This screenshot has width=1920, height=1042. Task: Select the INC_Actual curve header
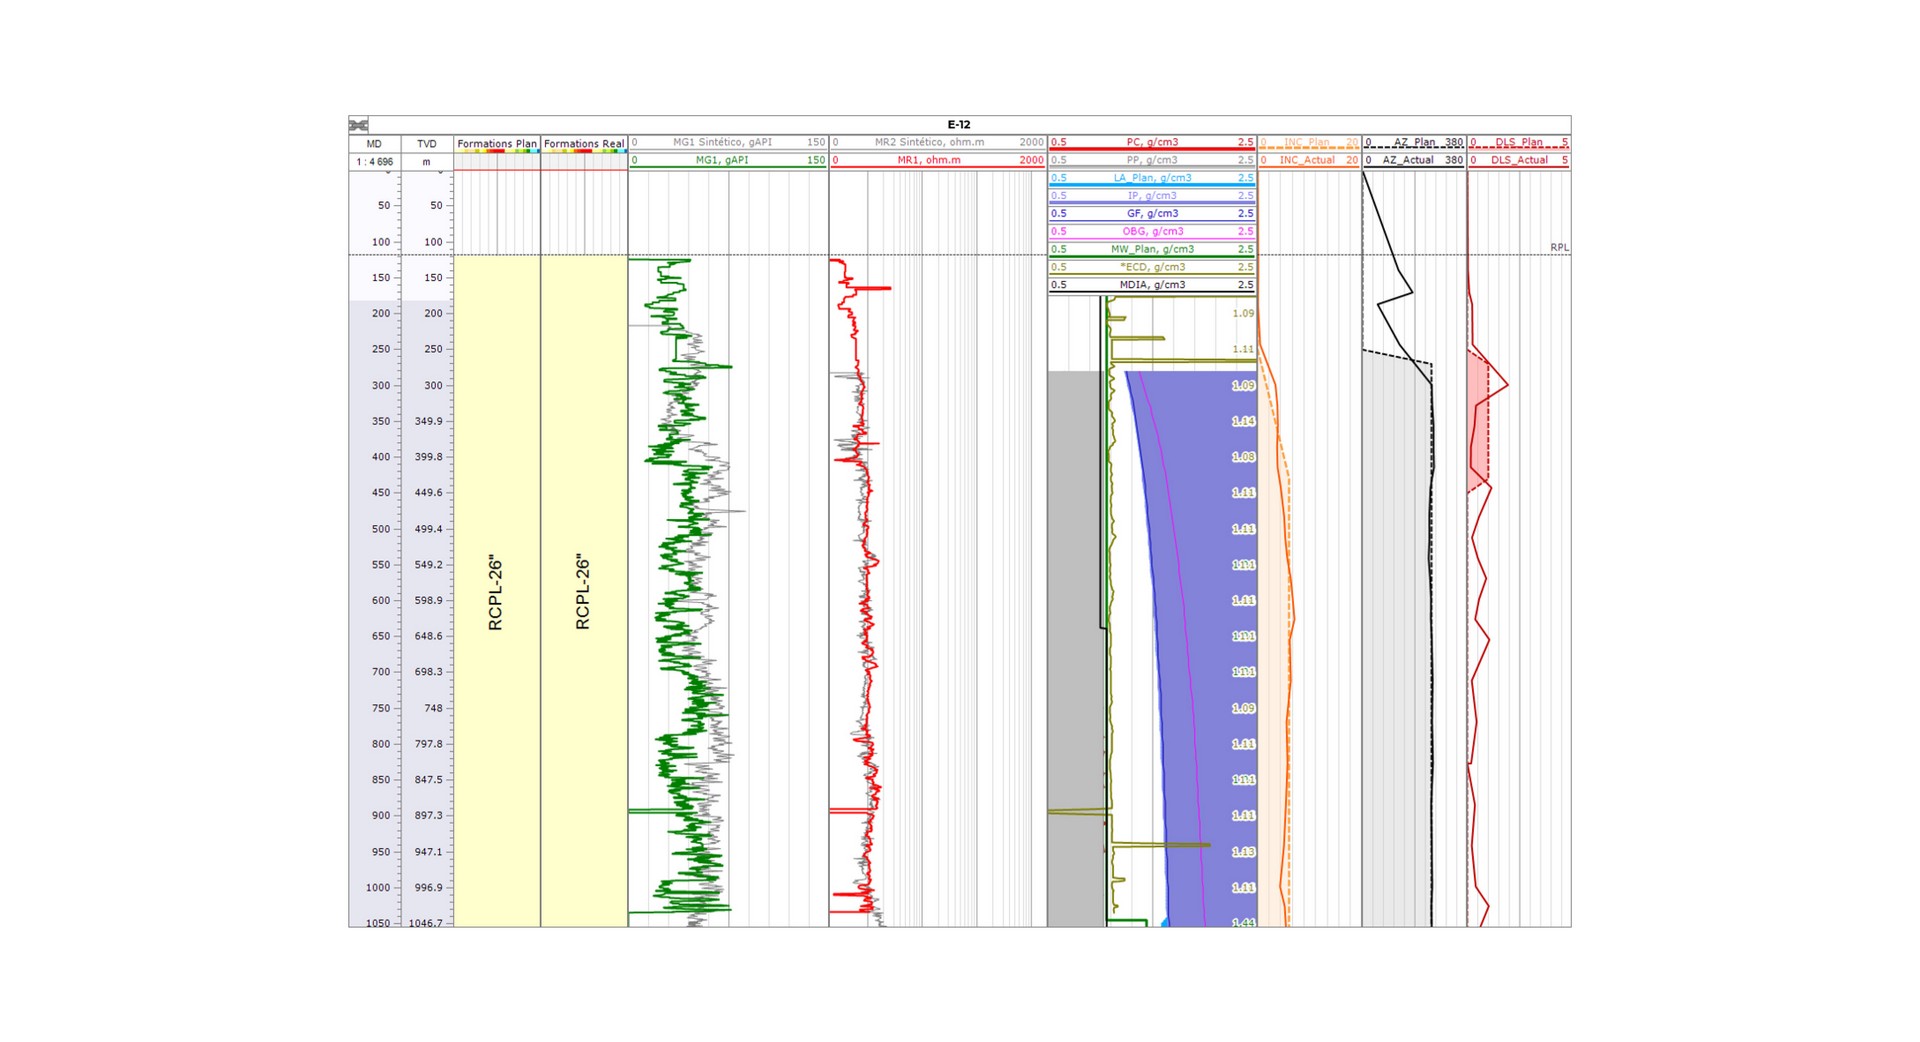point(1308,161)
